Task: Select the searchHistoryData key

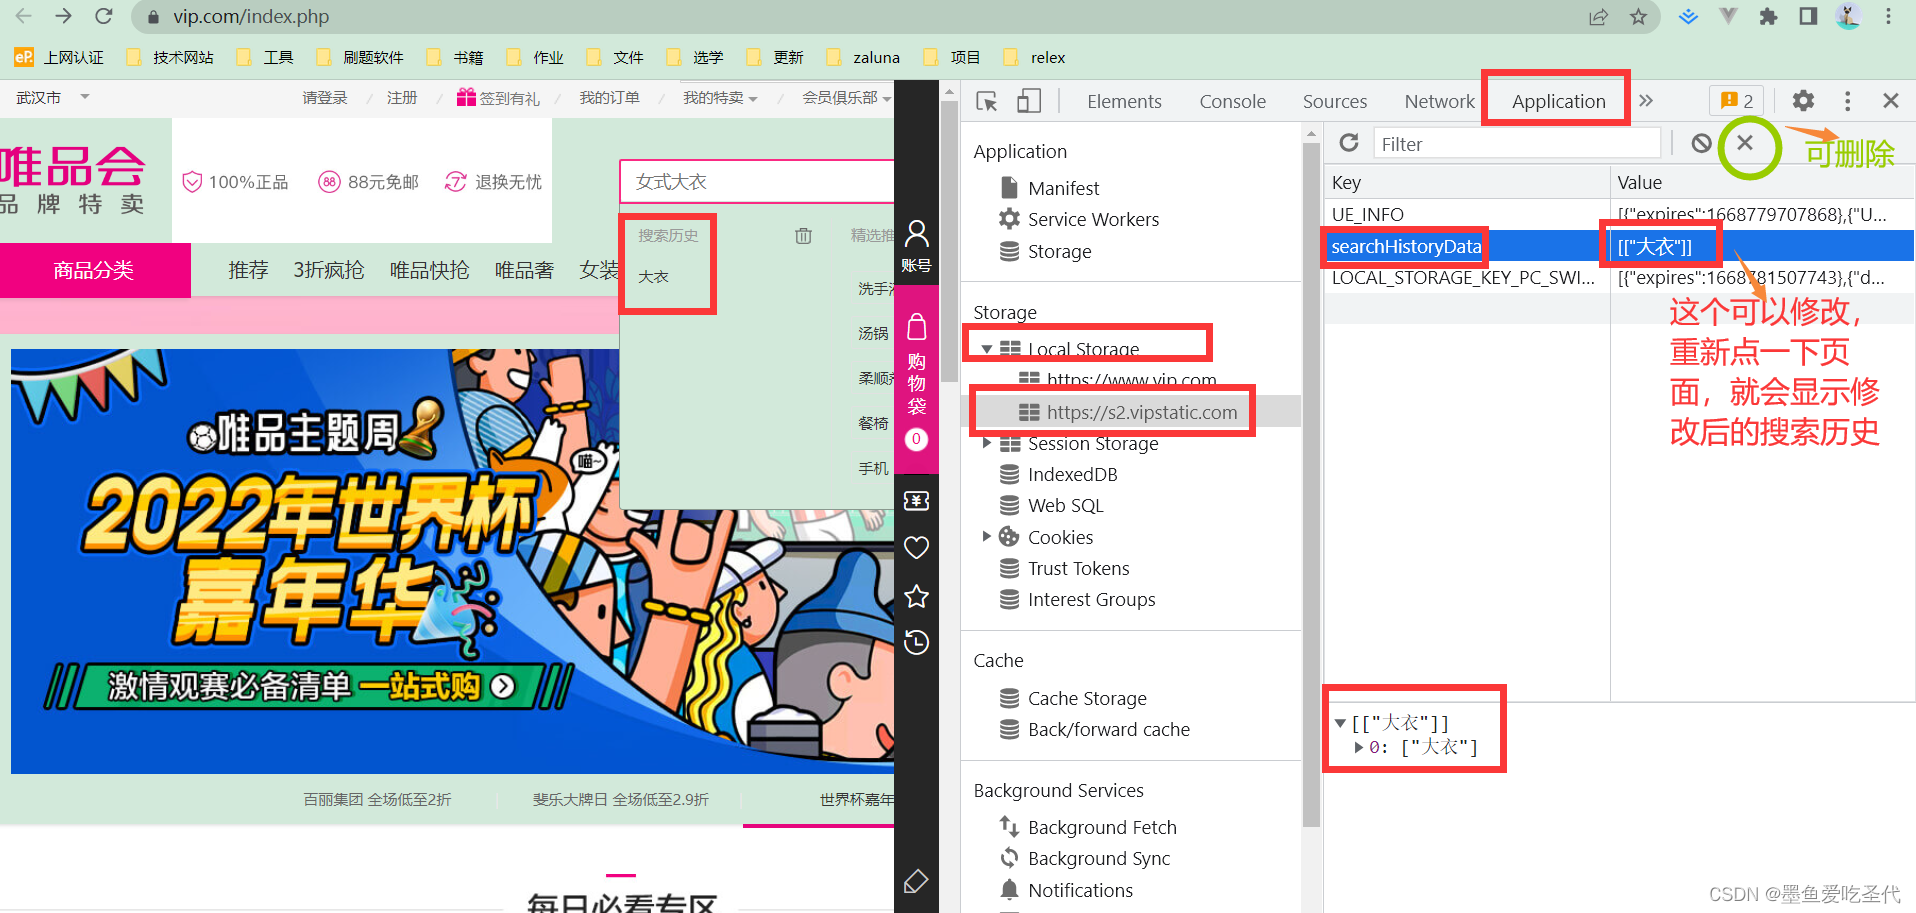Action: point(1406,246)
